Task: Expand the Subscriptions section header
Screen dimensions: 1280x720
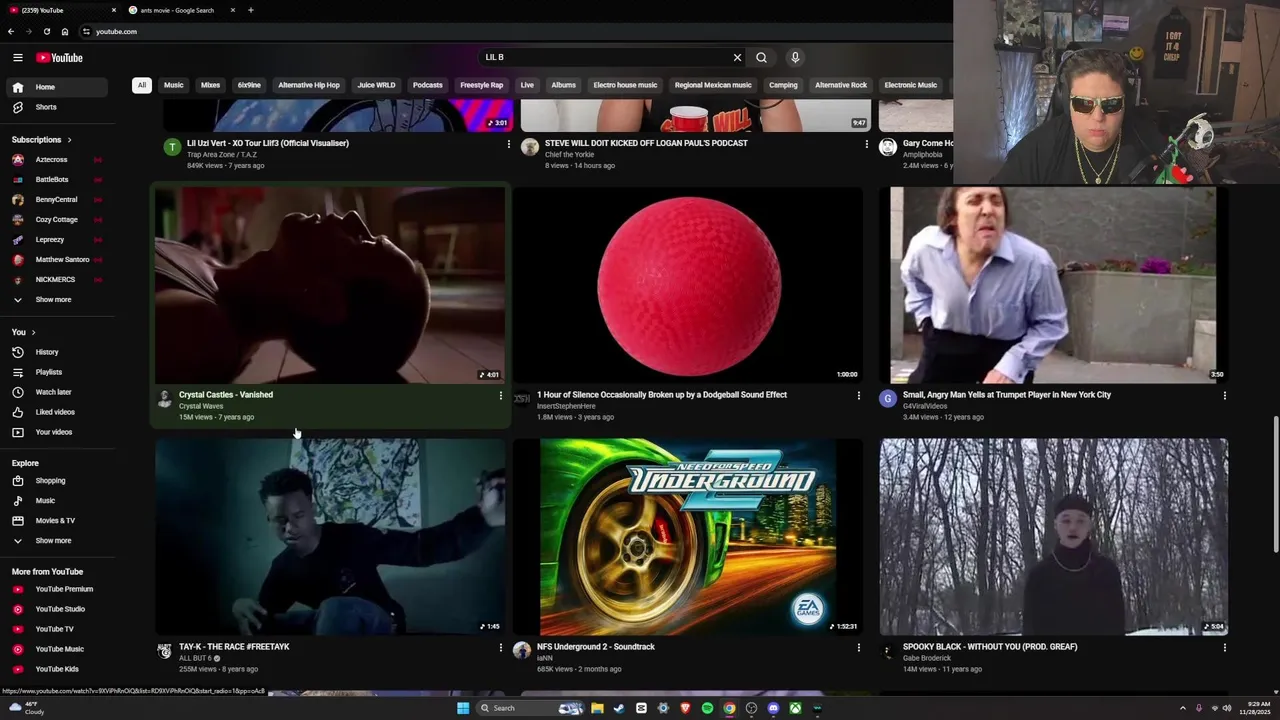Action: point(41,140)
